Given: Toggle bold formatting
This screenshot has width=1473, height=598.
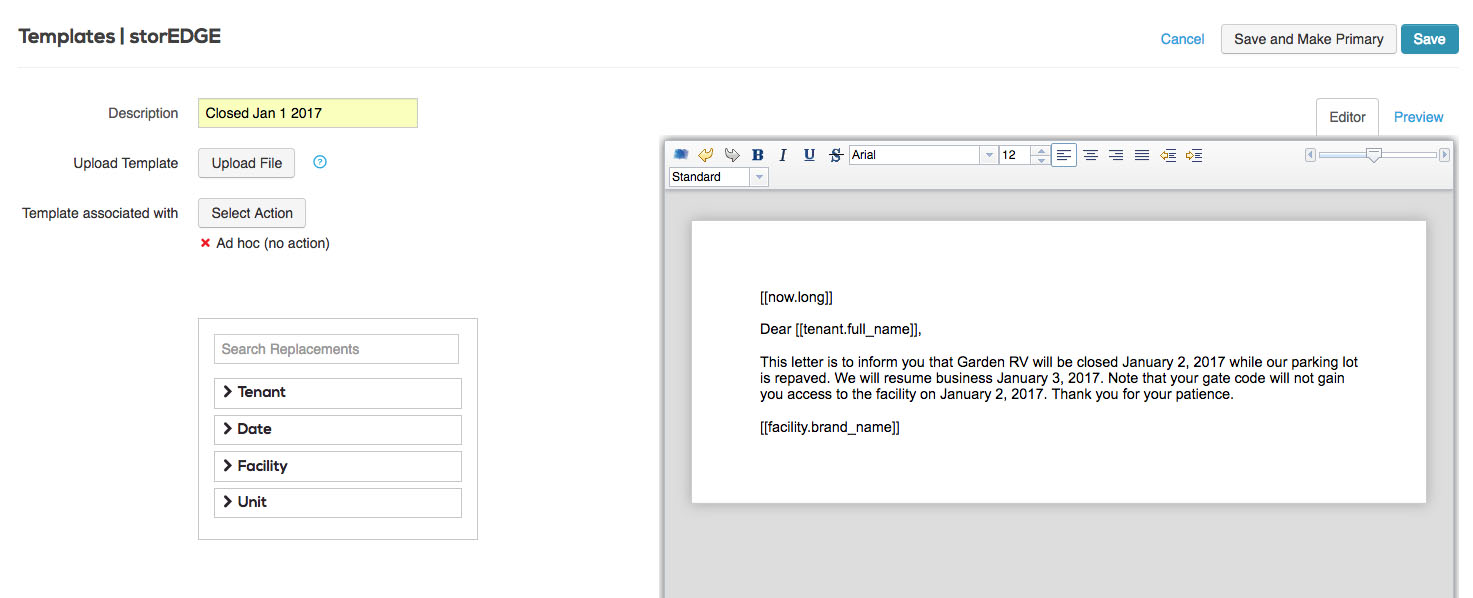Looking at the screenshot, I should (x=758, y=155).
